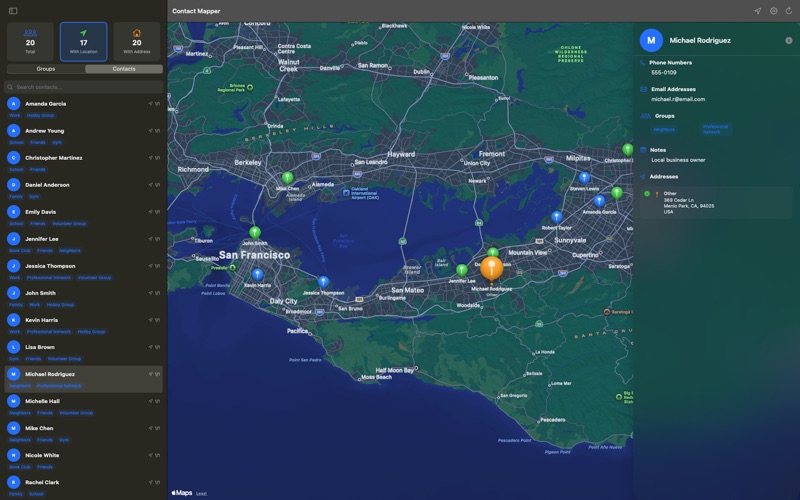Choose Emily Davis from the list
Viewport: 800px width, 500px height.
point(84,217)
